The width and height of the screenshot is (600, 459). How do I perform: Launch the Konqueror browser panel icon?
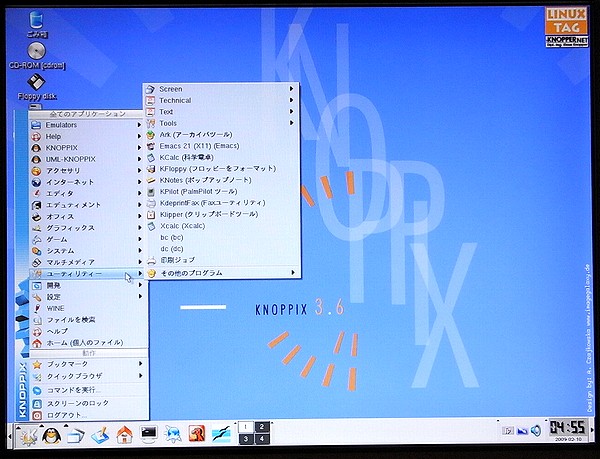[173, 435]
